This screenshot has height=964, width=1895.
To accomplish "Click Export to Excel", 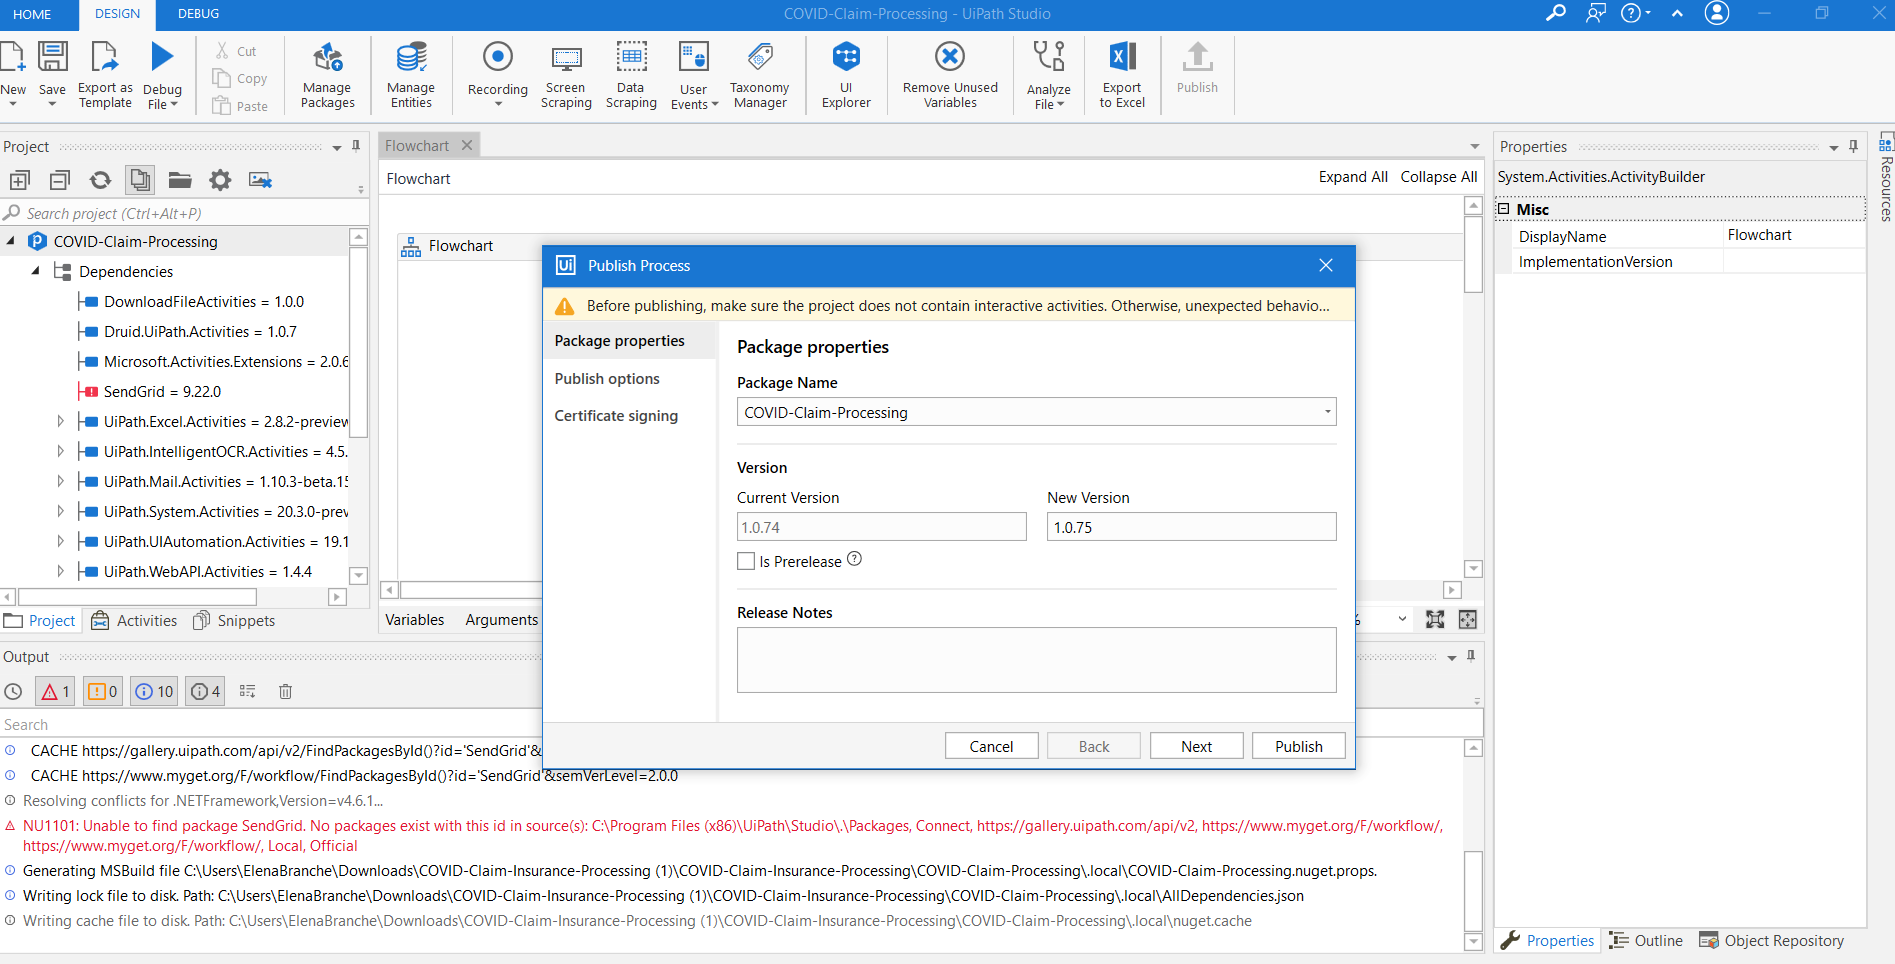I will [1122, 75].
